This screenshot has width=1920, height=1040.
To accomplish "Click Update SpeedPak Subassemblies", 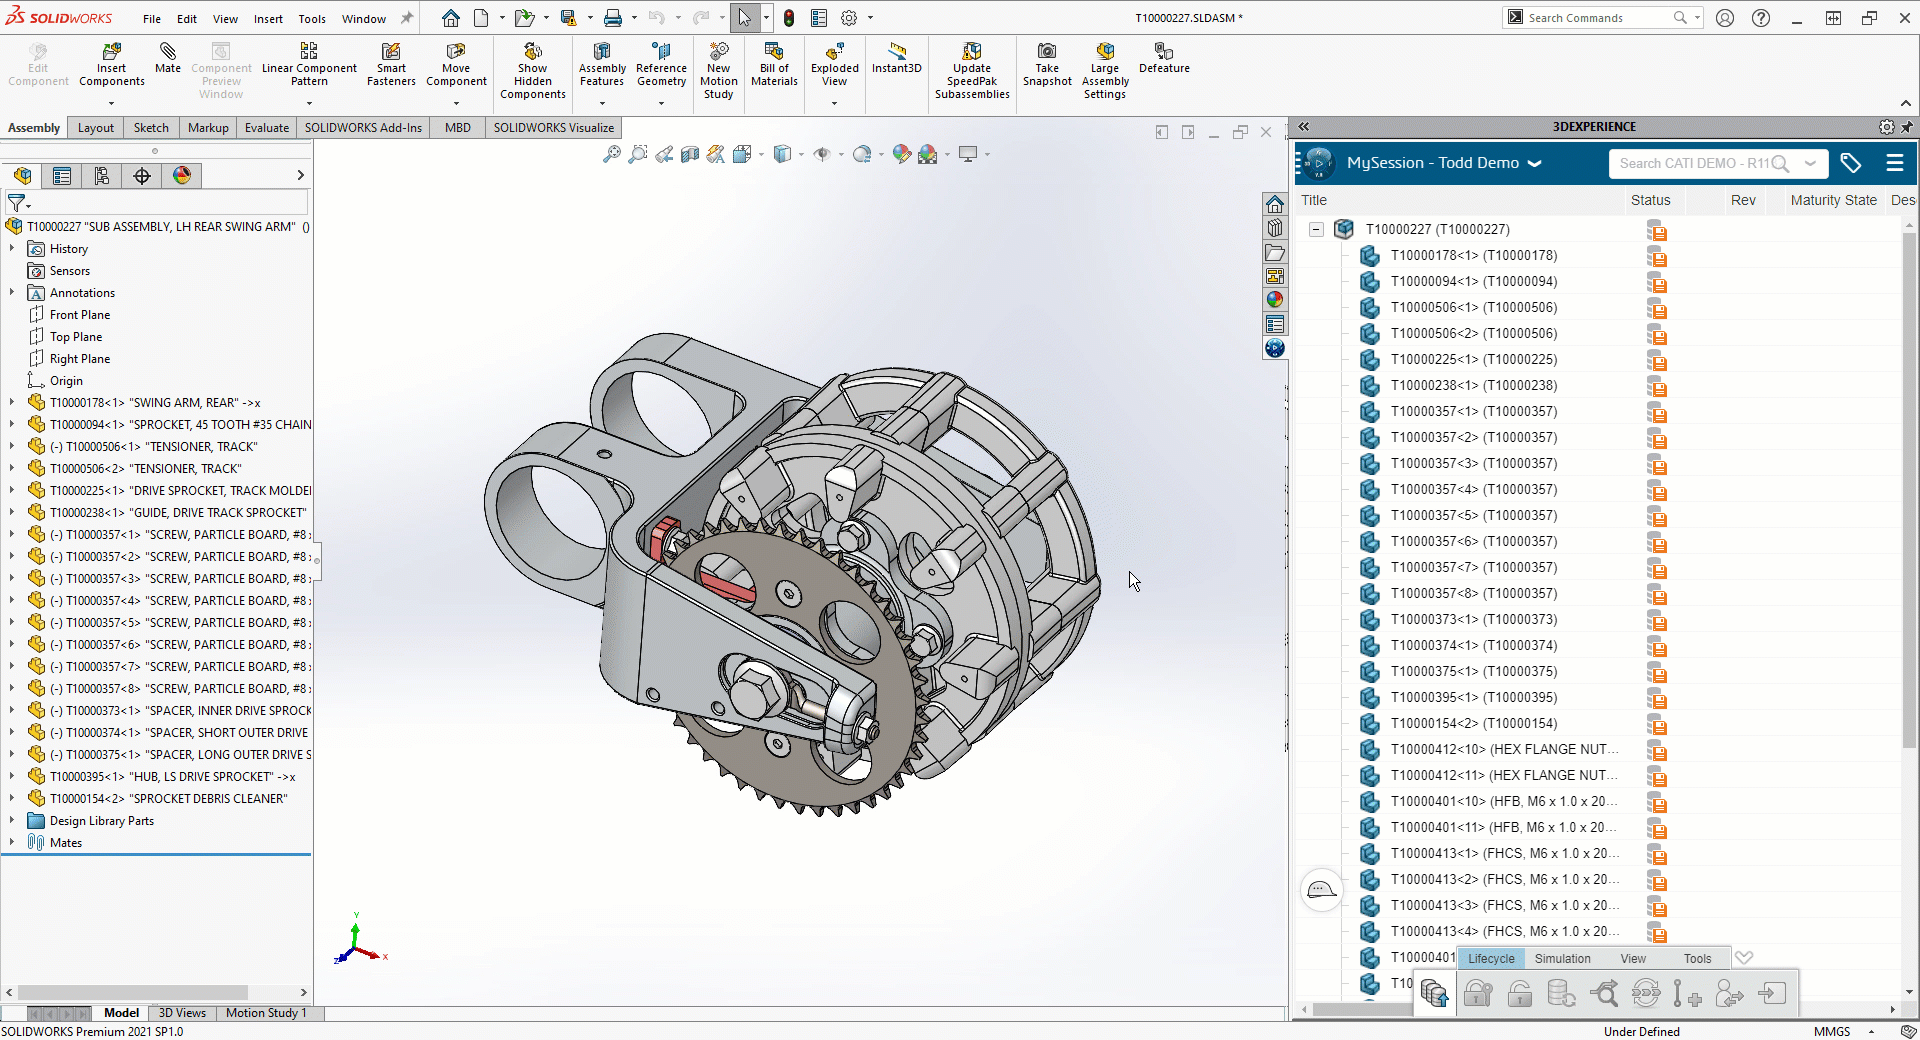I will pos(972,72).
